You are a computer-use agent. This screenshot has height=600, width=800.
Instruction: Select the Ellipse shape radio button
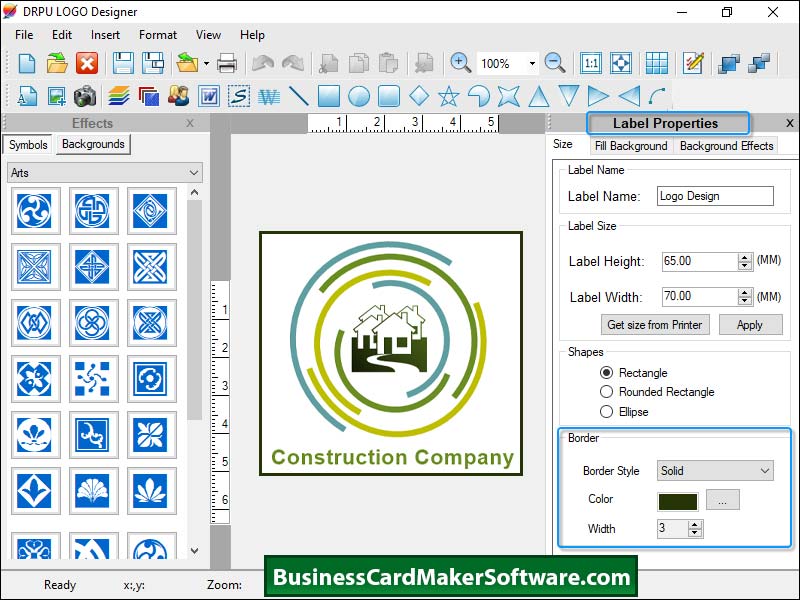coord(607,411)
